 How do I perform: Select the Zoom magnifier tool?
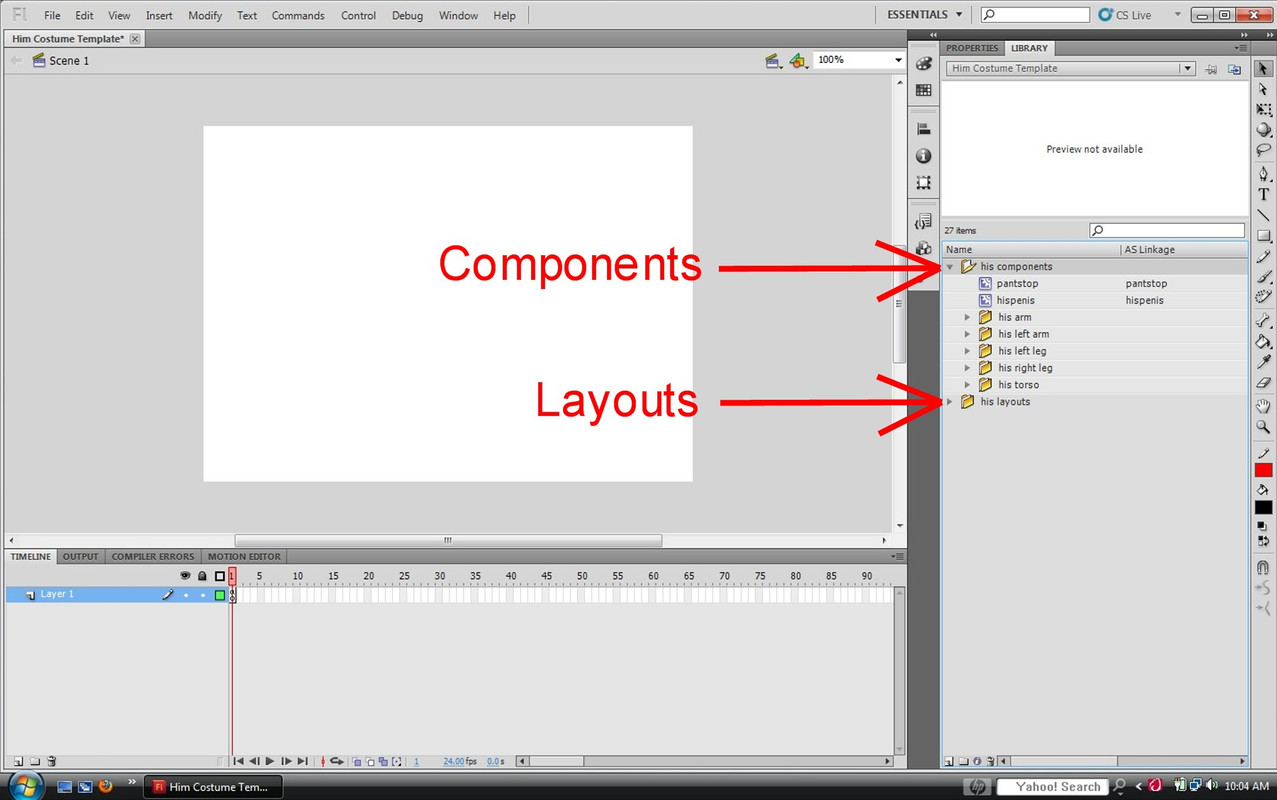click(x=1263, y=427)
